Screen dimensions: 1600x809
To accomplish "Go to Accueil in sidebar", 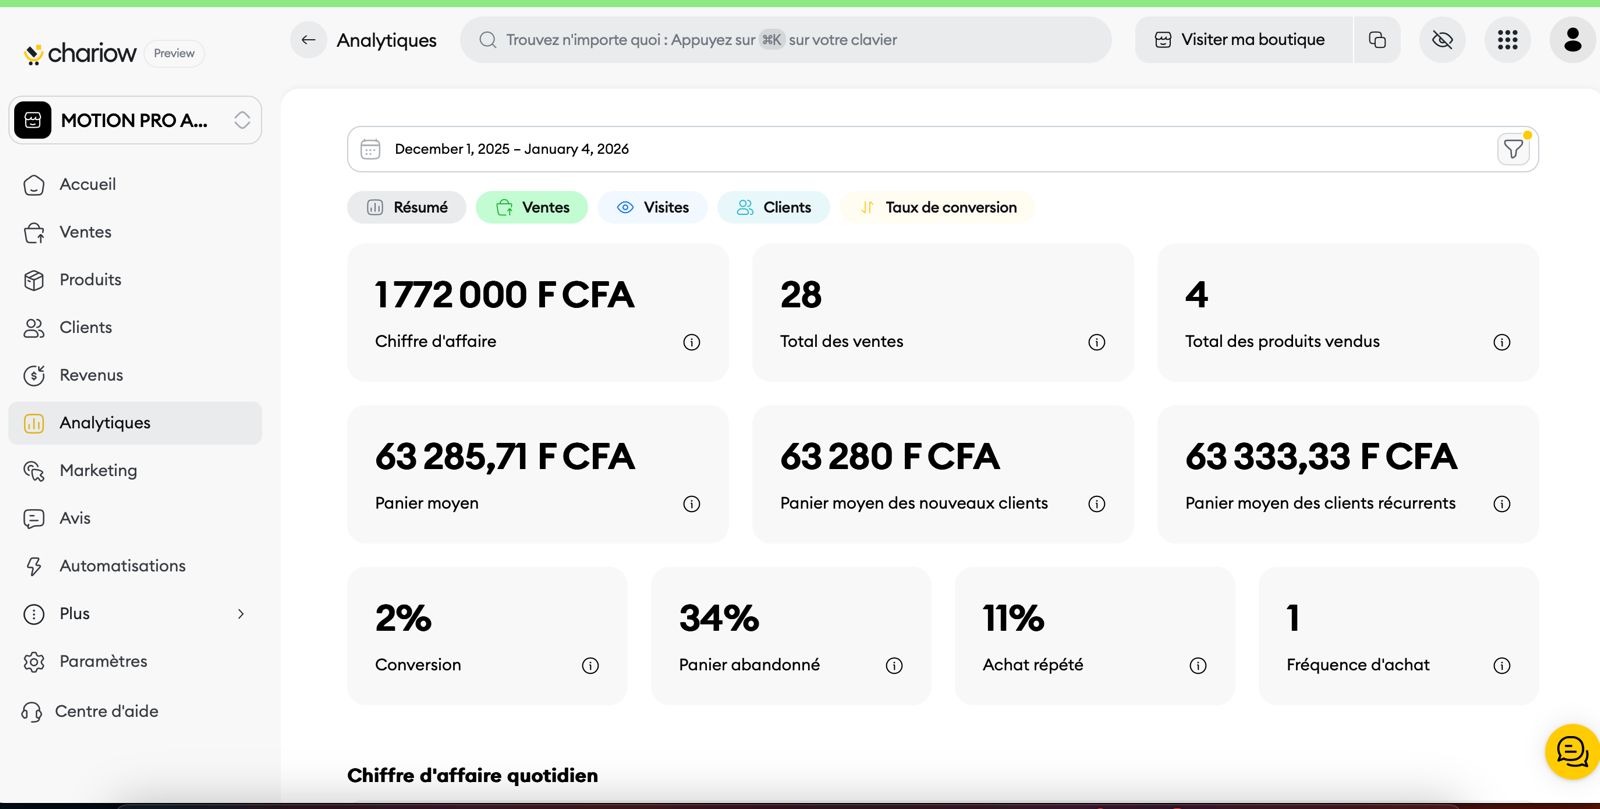I will coord(135,185).
